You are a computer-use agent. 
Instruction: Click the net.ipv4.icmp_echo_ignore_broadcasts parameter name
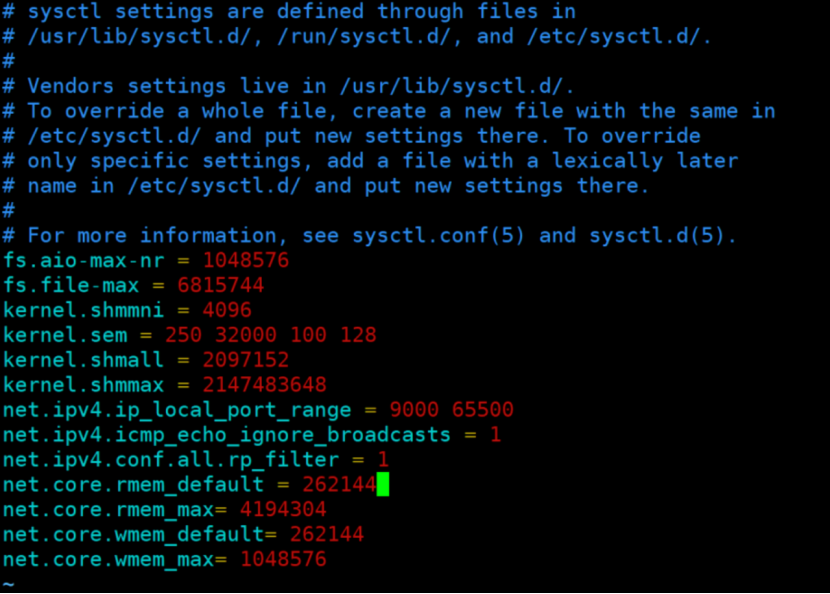(x=227, y=435)
